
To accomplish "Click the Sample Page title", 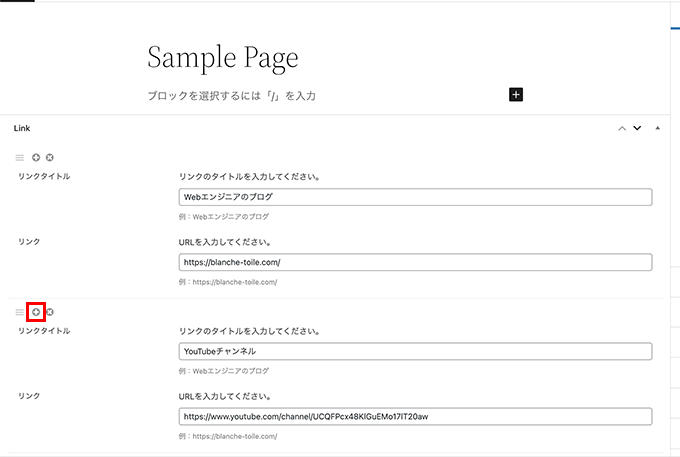I will point(223,59).
